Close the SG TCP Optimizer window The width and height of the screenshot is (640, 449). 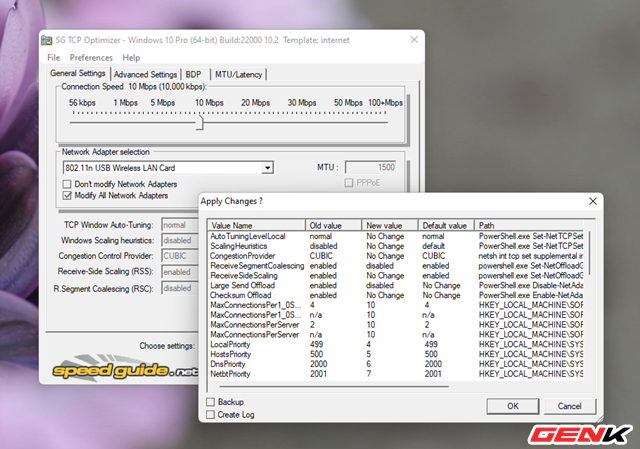(414, 40)
